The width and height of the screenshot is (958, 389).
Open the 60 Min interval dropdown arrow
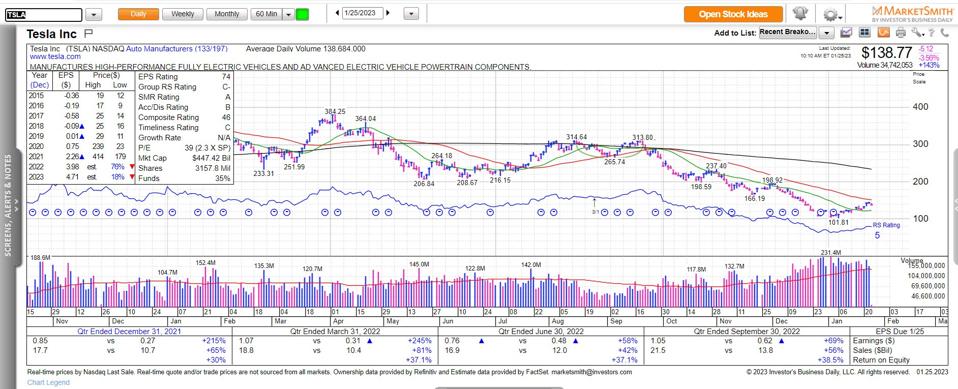[288, 14]
